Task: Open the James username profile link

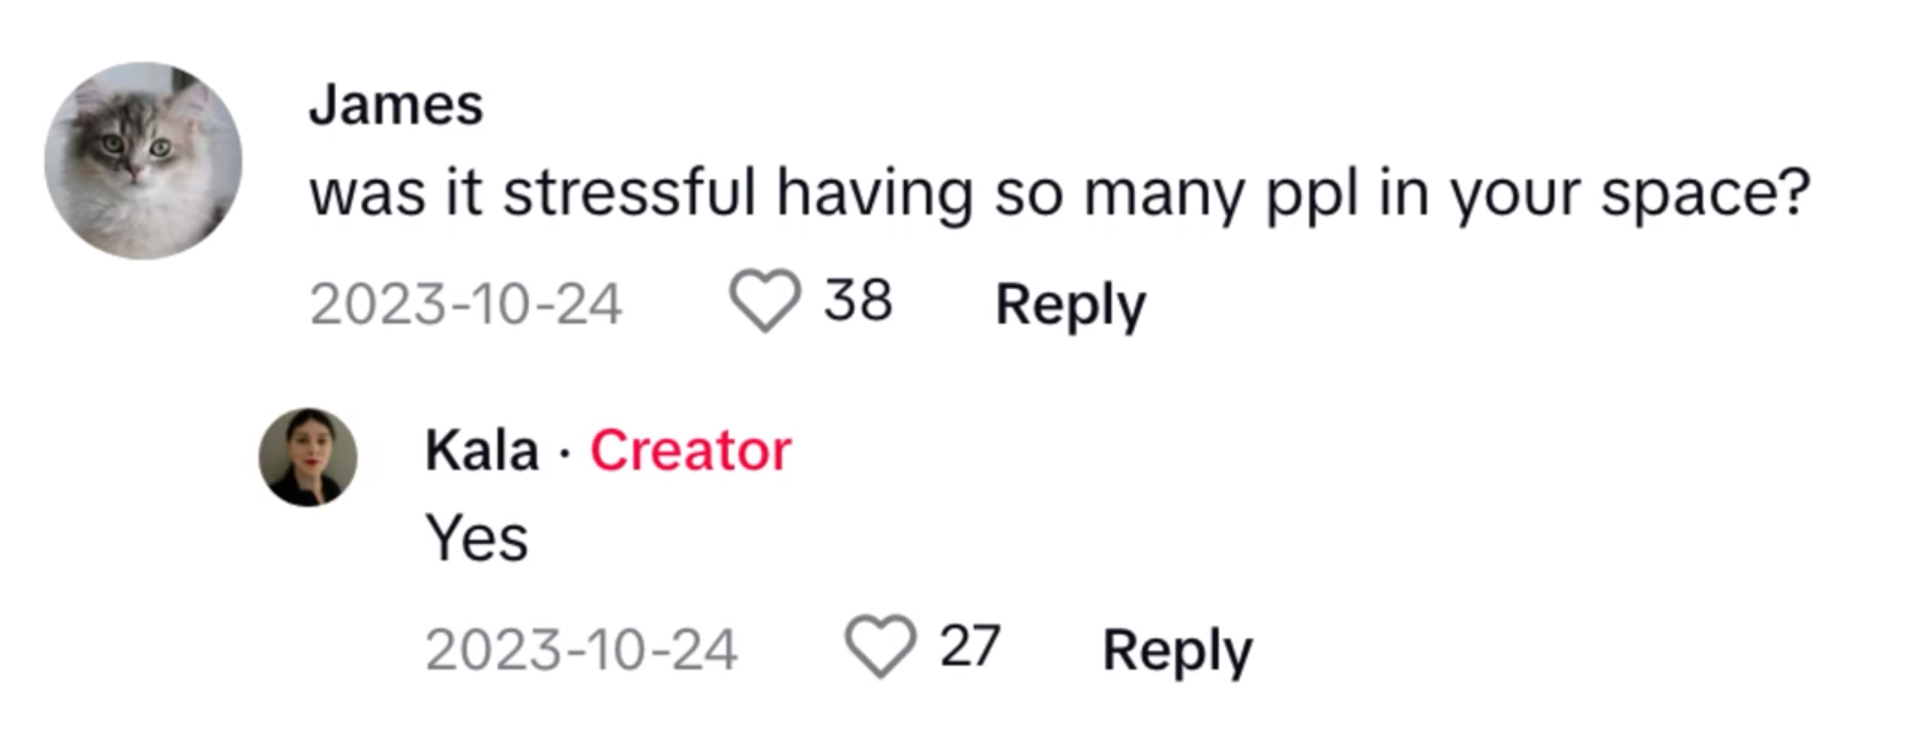Action: point(396,105)
